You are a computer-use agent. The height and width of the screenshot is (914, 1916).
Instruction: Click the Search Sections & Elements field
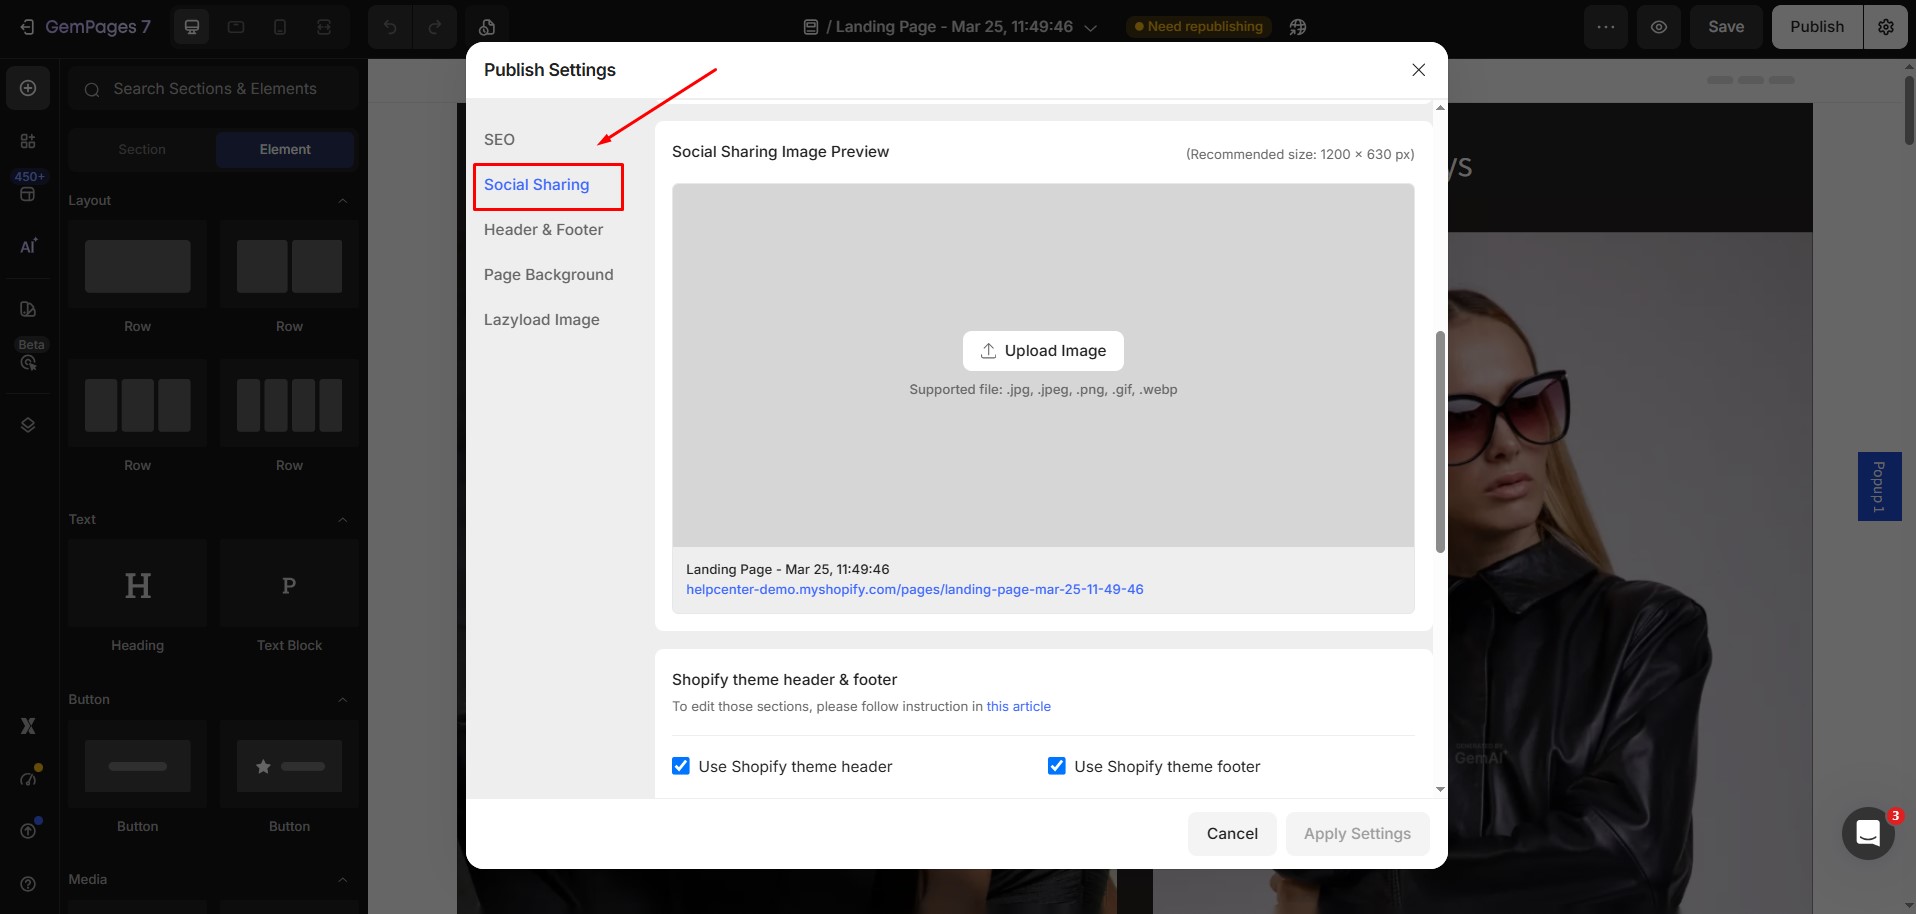[x=214, y=89]
